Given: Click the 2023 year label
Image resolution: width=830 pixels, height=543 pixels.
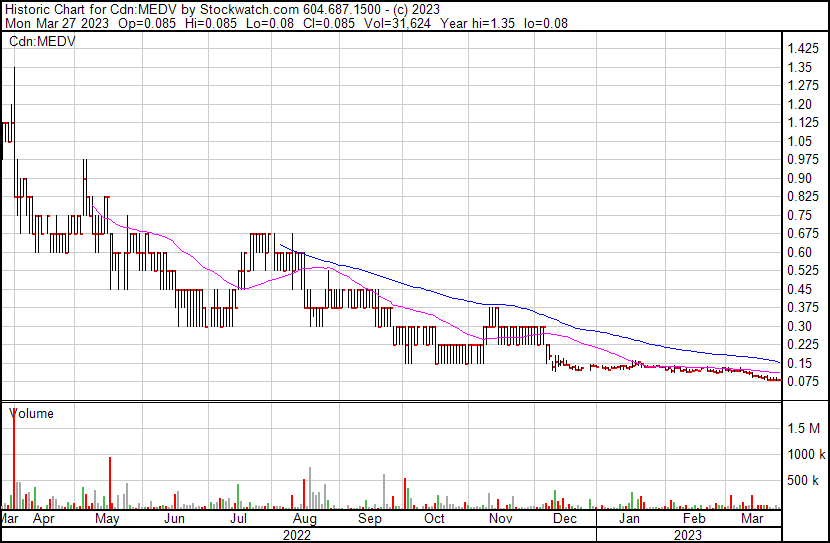Looking at the screenshot, I should pos(686,534).
